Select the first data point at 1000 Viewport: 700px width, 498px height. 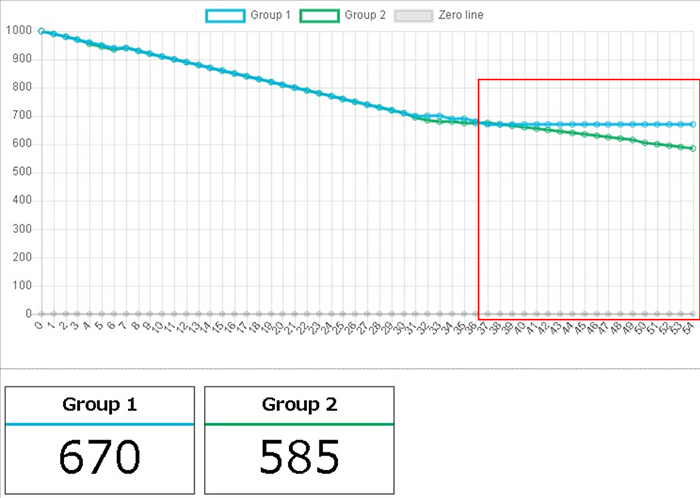tap(41, 31)
